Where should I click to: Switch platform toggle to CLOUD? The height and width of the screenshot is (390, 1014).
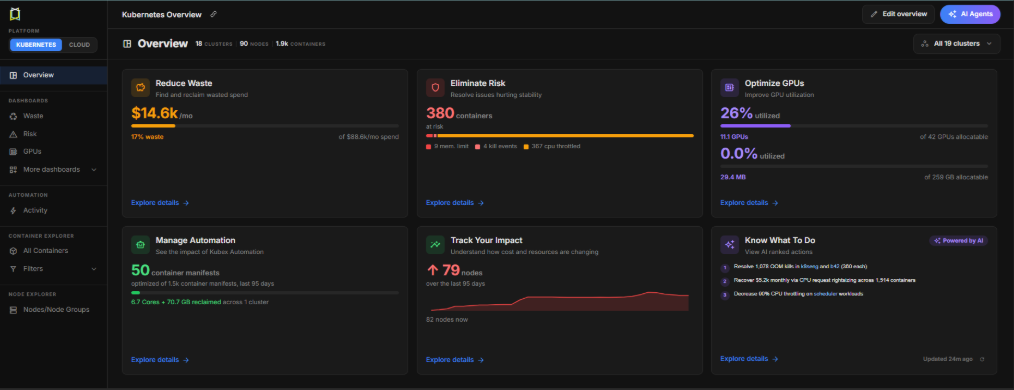coord(80,45)
